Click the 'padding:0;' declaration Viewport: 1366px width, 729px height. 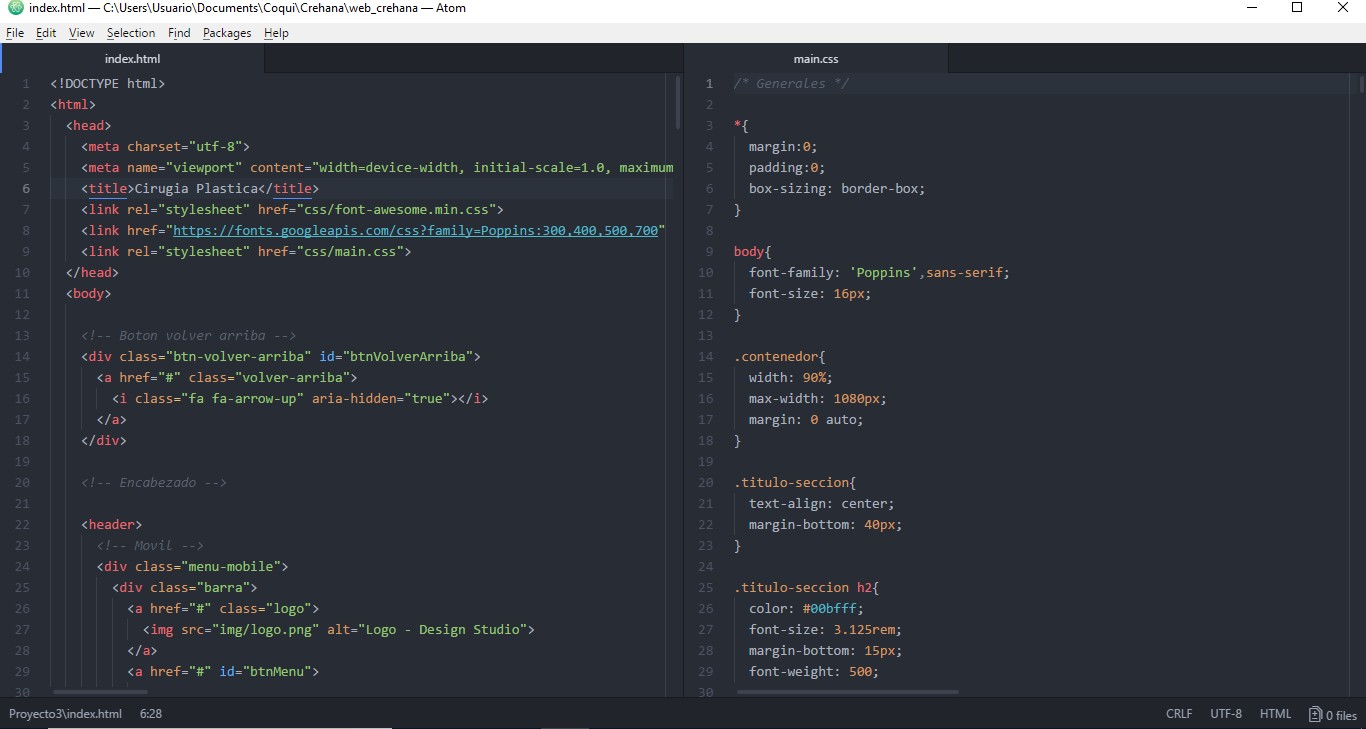pos(787,168)
